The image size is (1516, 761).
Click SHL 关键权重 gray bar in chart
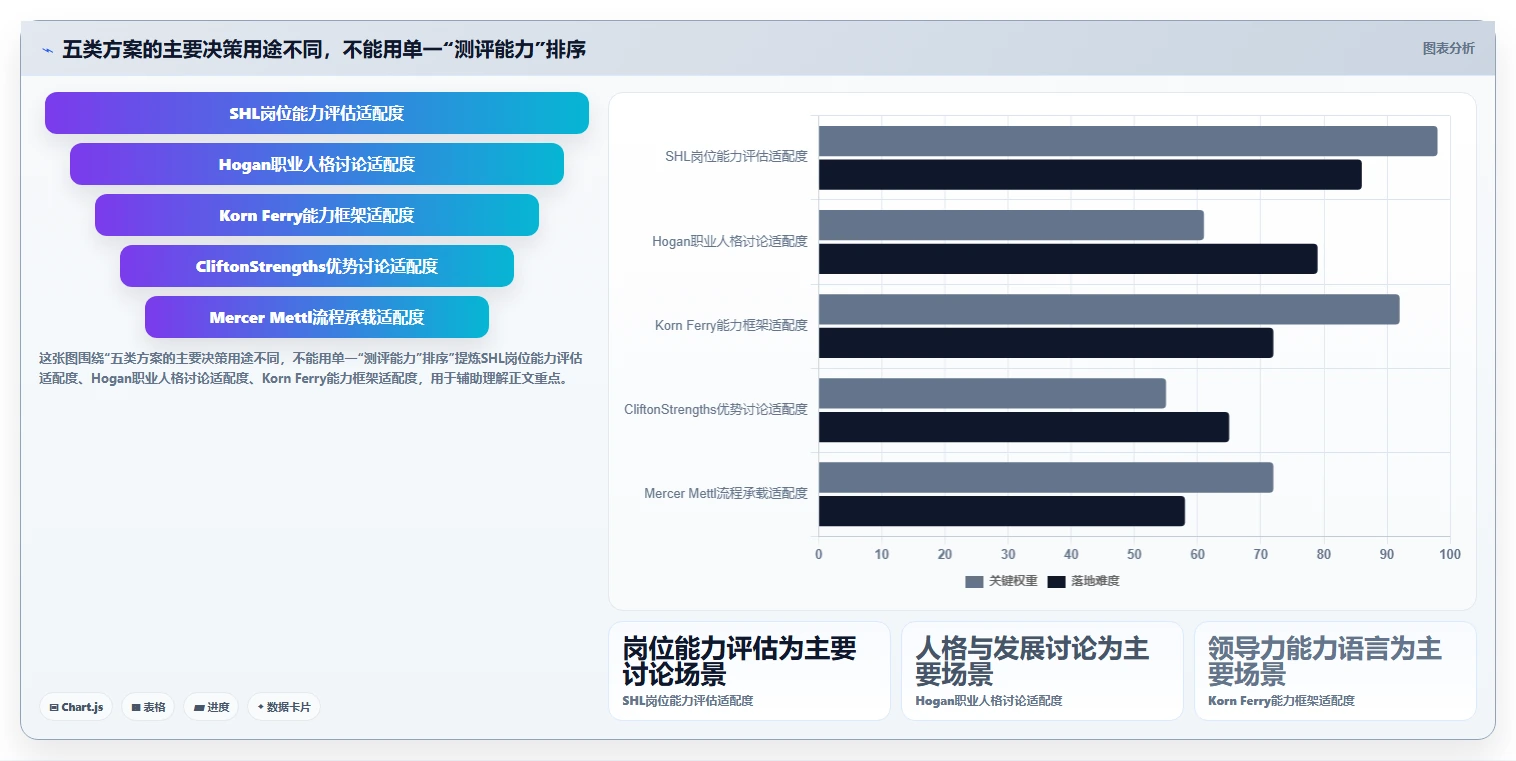pyautogui.click(x=1128, y=141)
